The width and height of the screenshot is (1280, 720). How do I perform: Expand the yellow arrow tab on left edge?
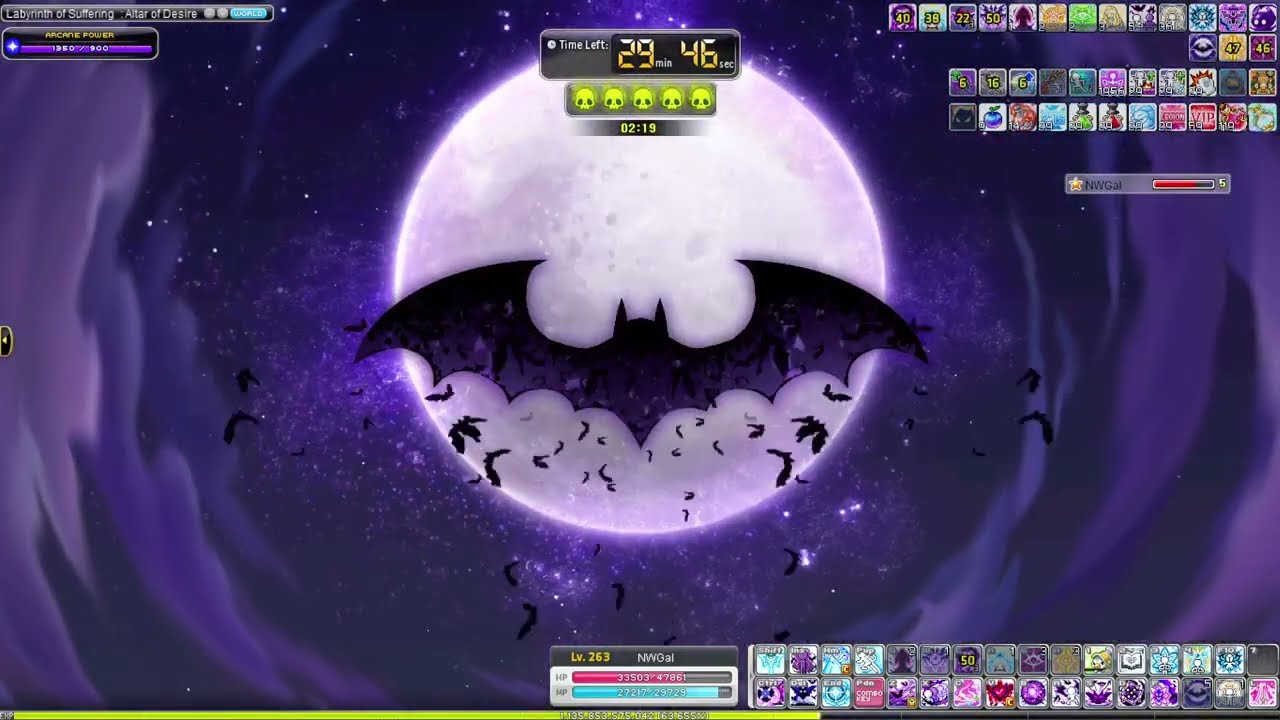(5, 342)
